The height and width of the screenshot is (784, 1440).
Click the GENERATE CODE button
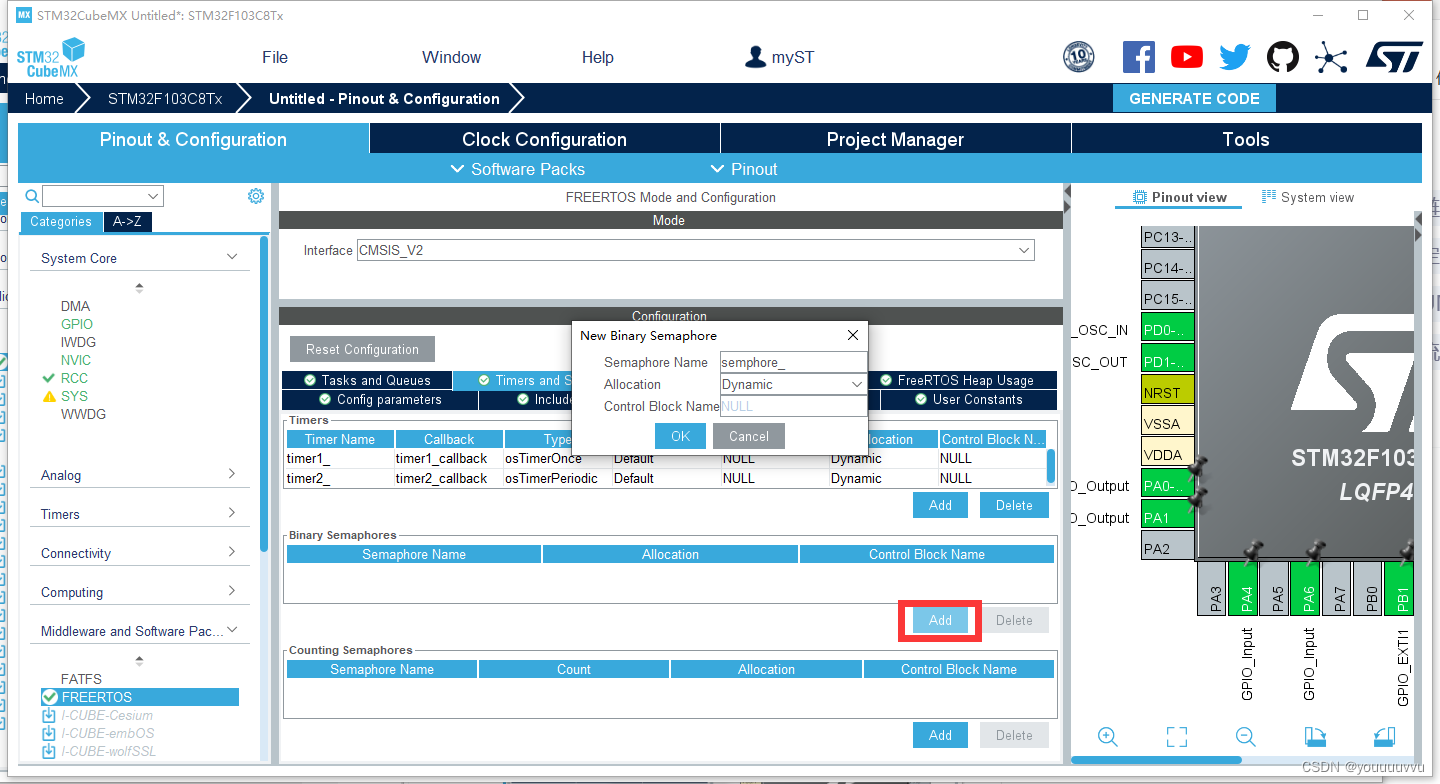coord(1194,98)
